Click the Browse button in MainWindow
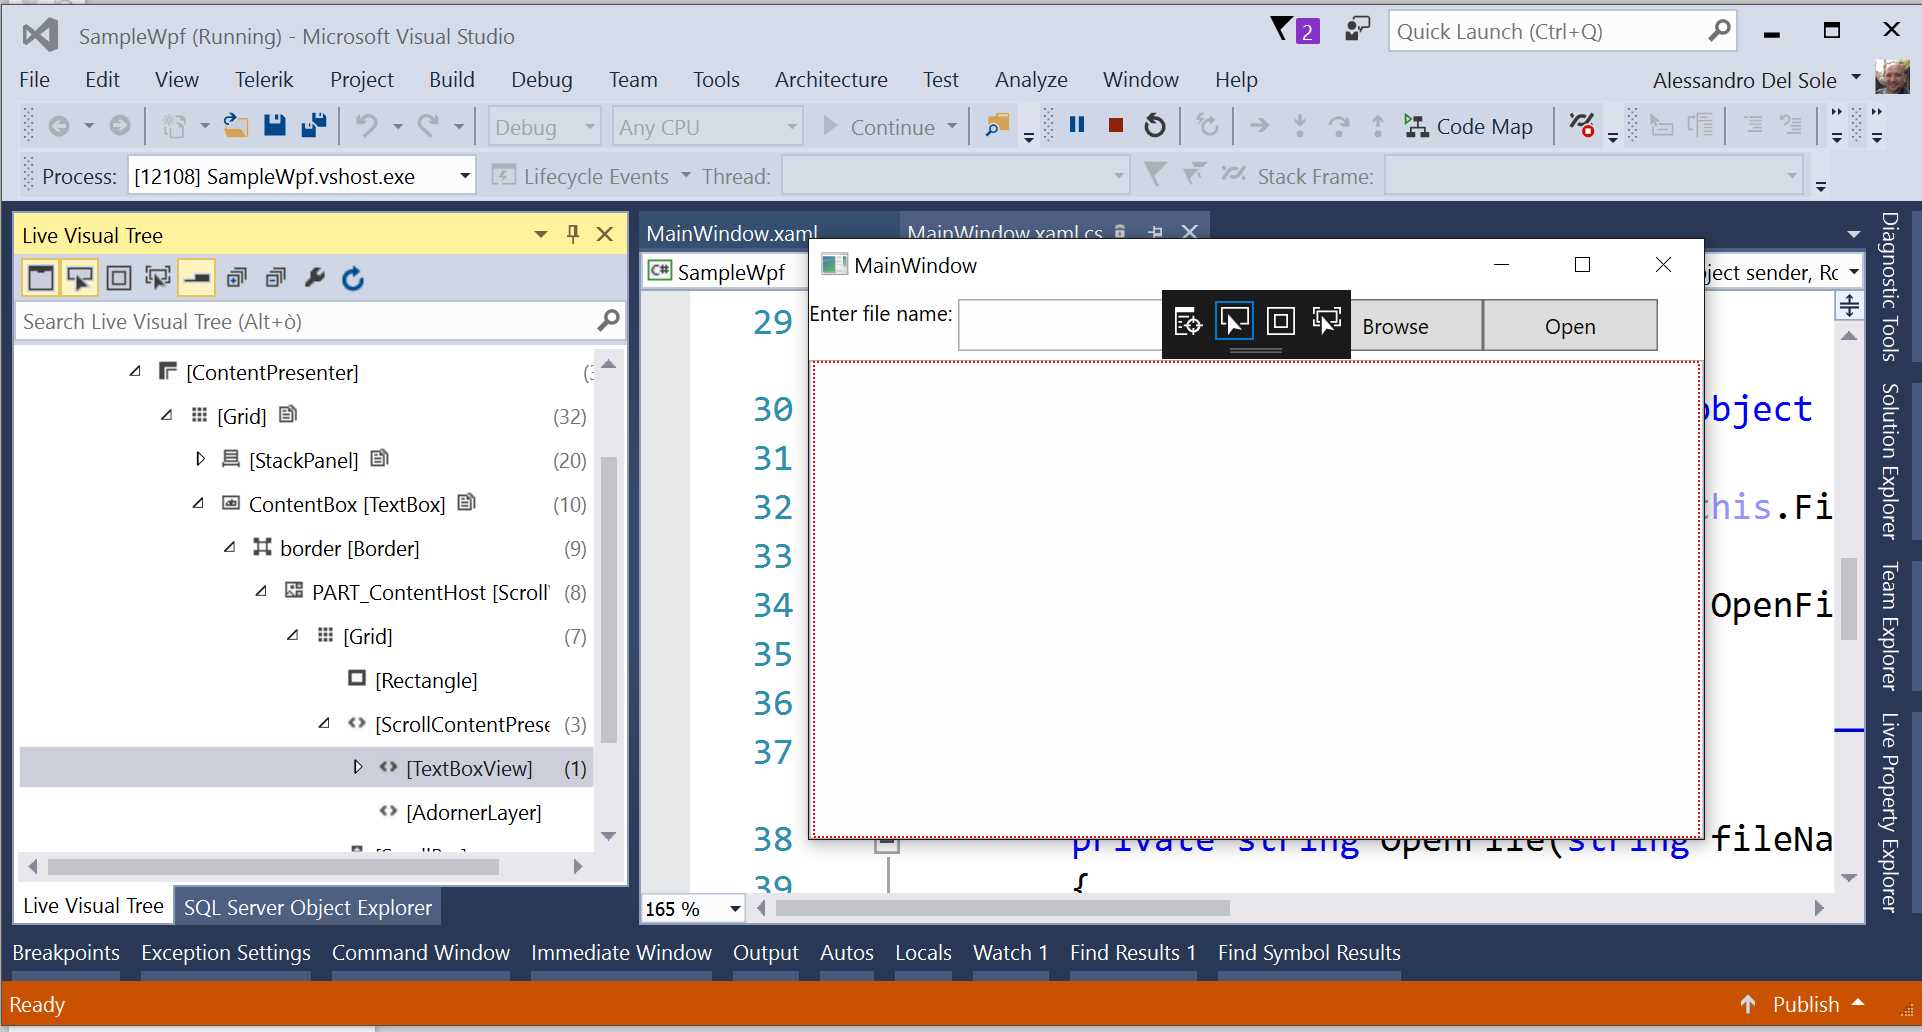Viewport: 1922px width, 1032px height. pyautogui.click(x=1415, y=326)
